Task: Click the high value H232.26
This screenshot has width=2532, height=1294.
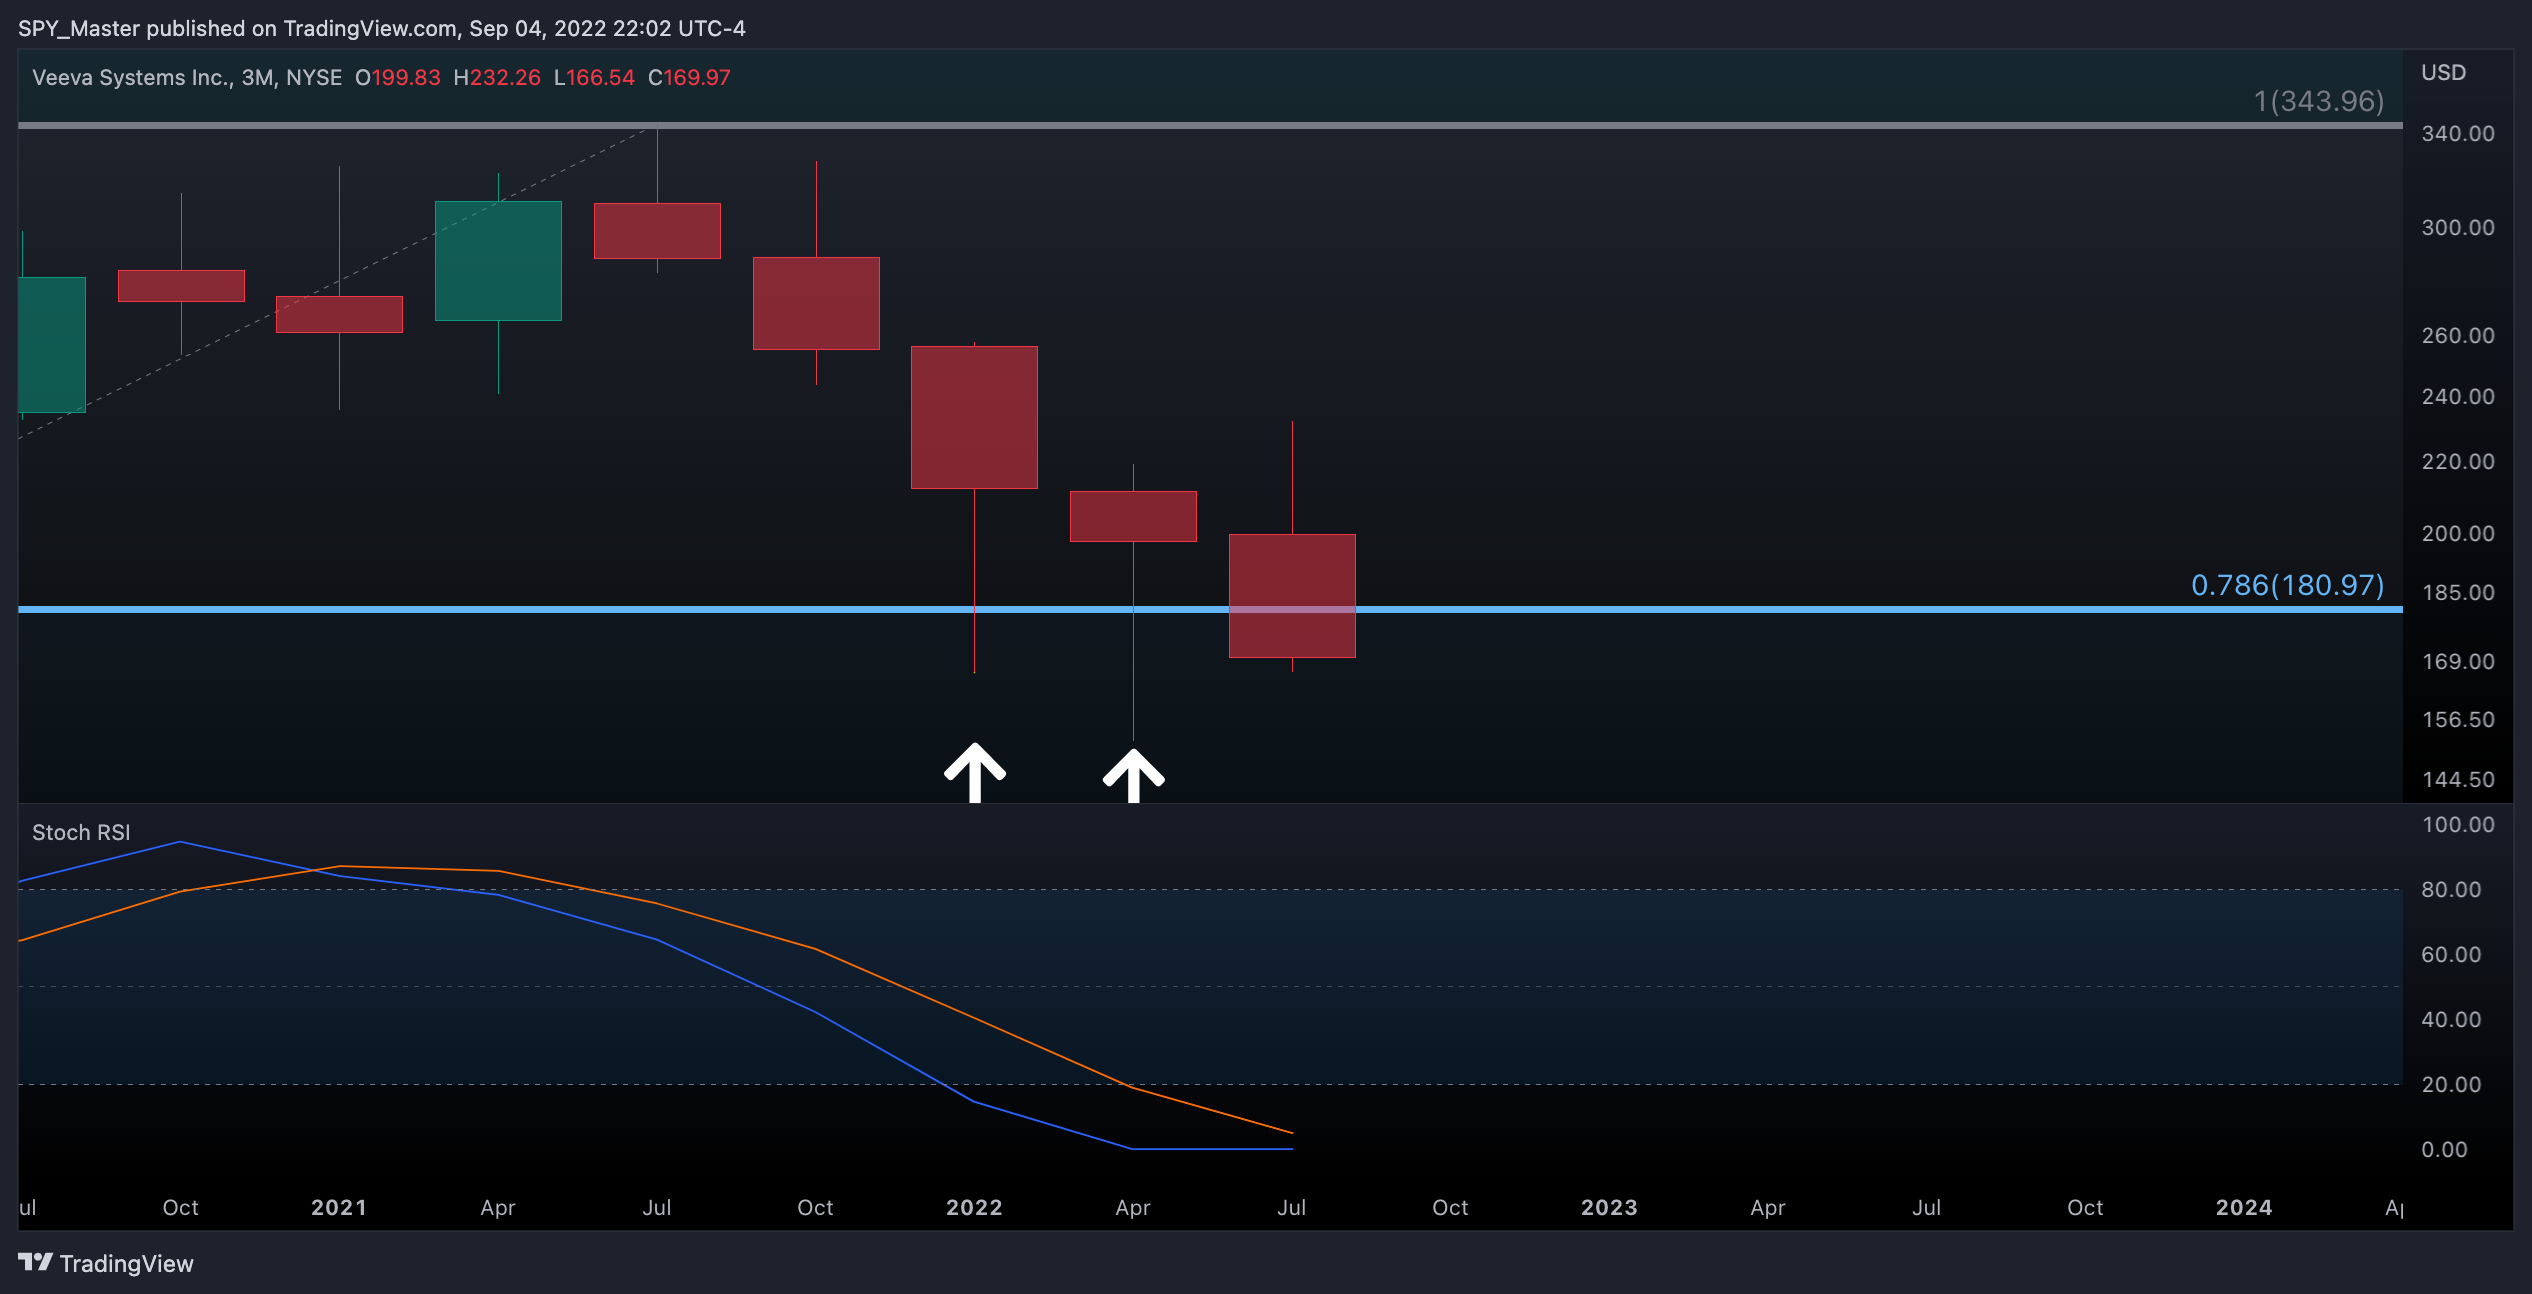Action: [497, 77]
